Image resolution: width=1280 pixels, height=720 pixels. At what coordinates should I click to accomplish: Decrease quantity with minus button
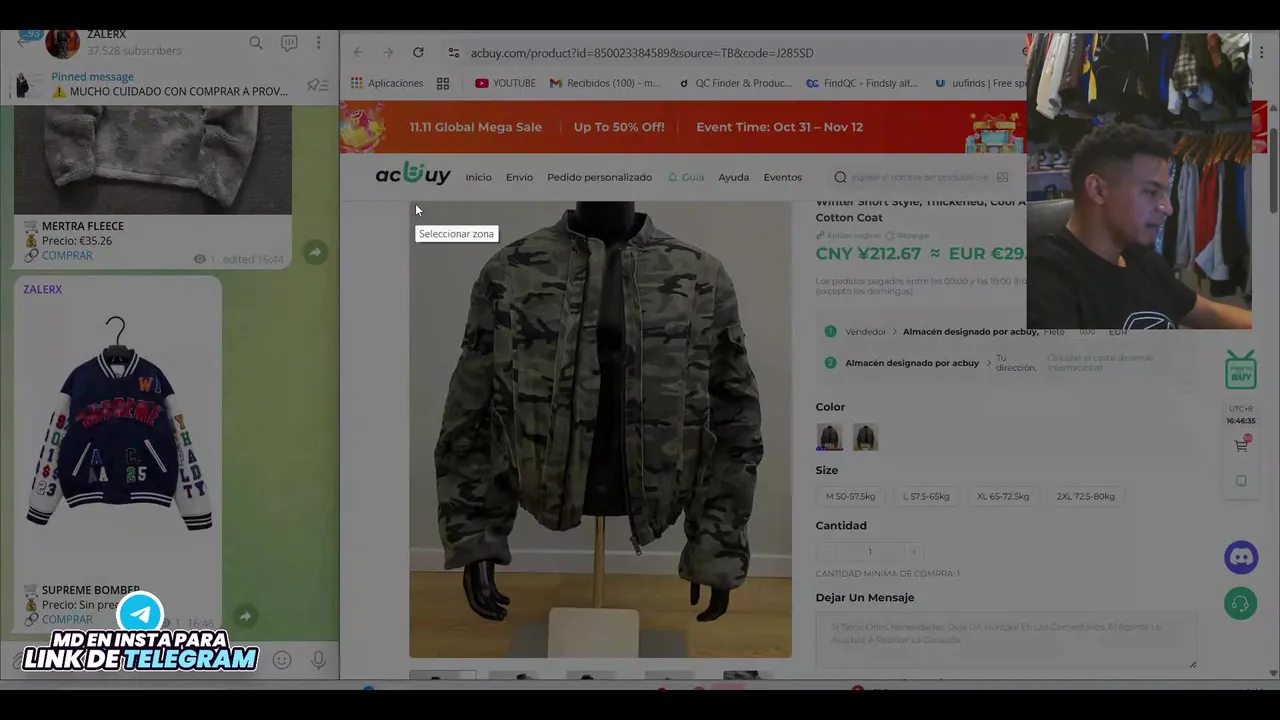pyautogui.click(x=827, y=552)
